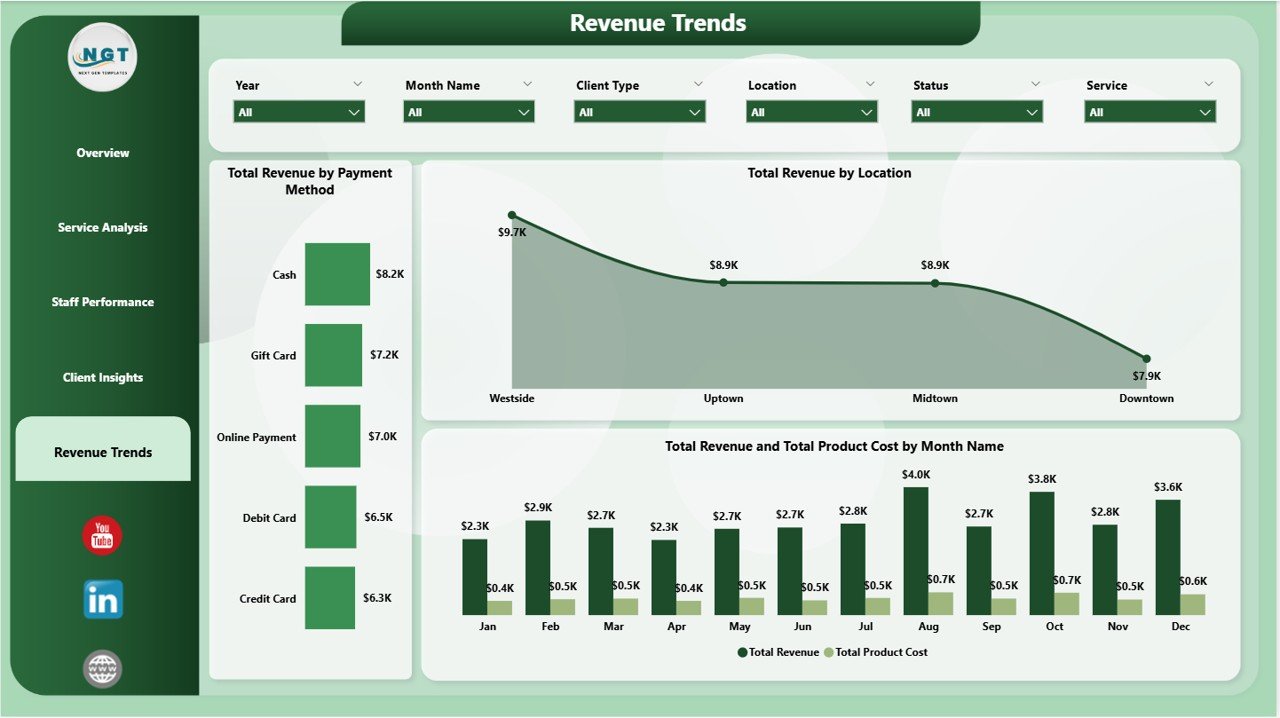Toggle Total Product Cost legend item

coord(875,652)
